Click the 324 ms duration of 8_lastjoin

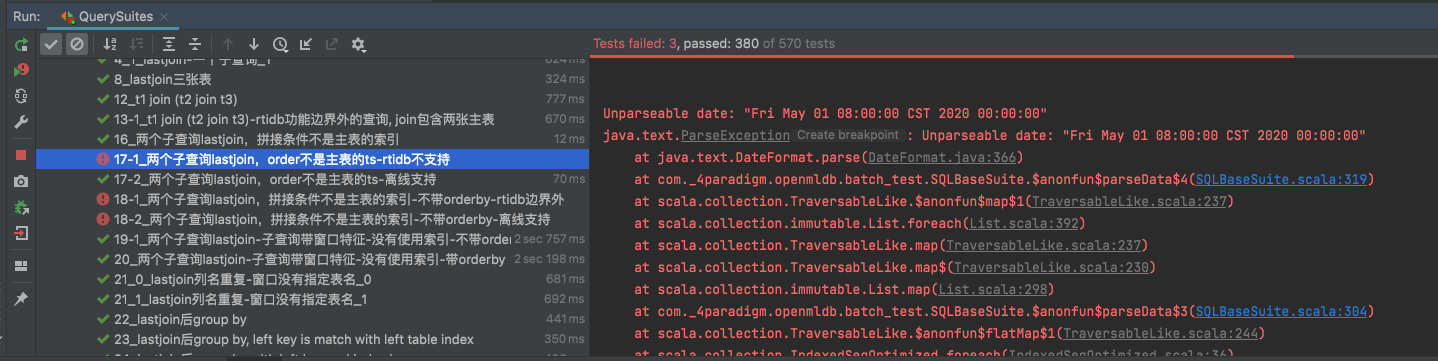pos(565,79)
